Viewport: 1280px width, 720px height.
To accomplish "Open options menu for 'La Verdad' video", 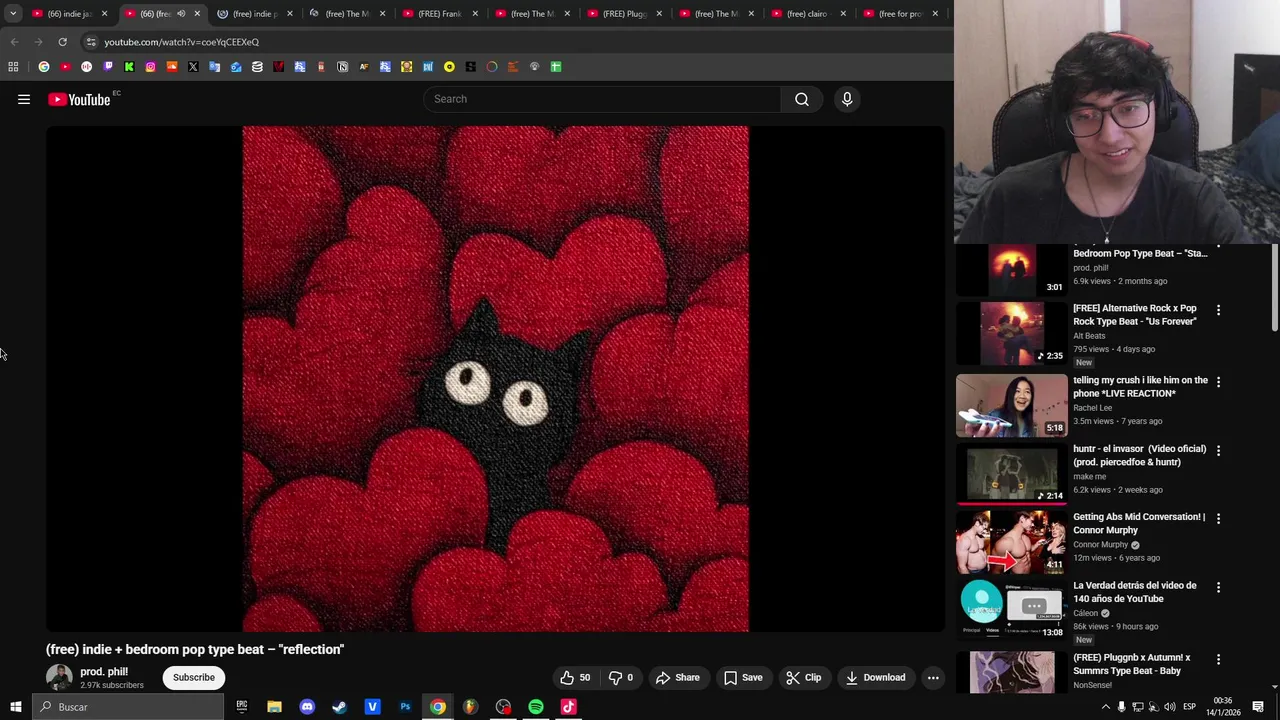I will [x=1218, y=588].
